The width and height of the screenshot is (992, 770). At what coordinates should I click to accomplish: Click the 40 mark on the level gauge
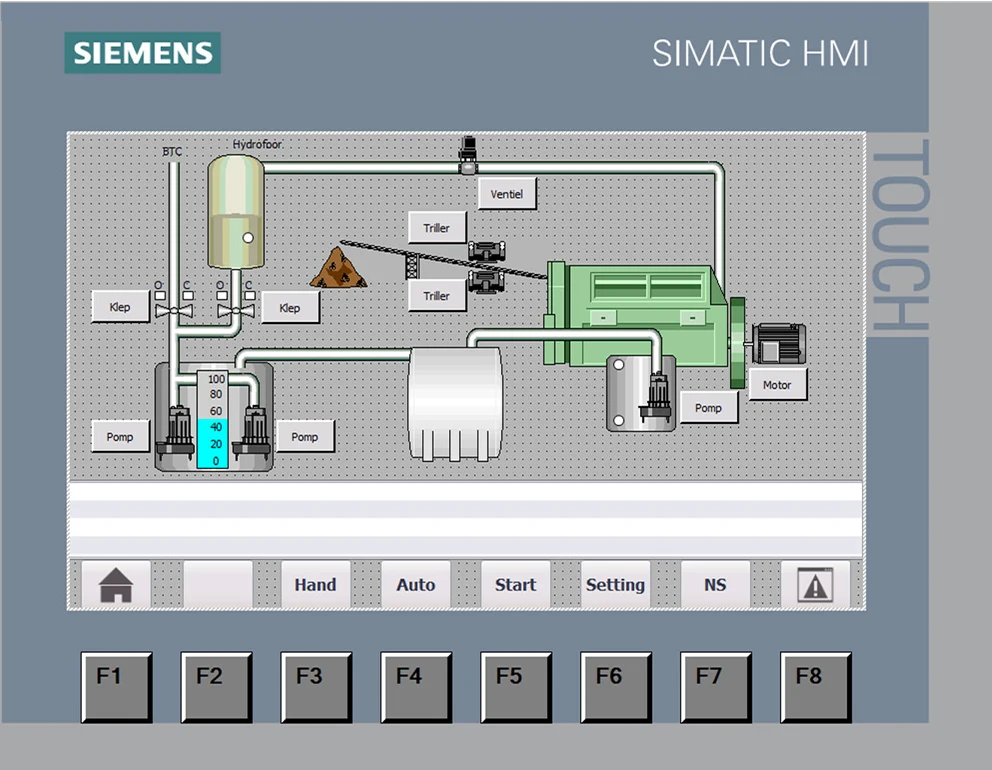point(216,427)
